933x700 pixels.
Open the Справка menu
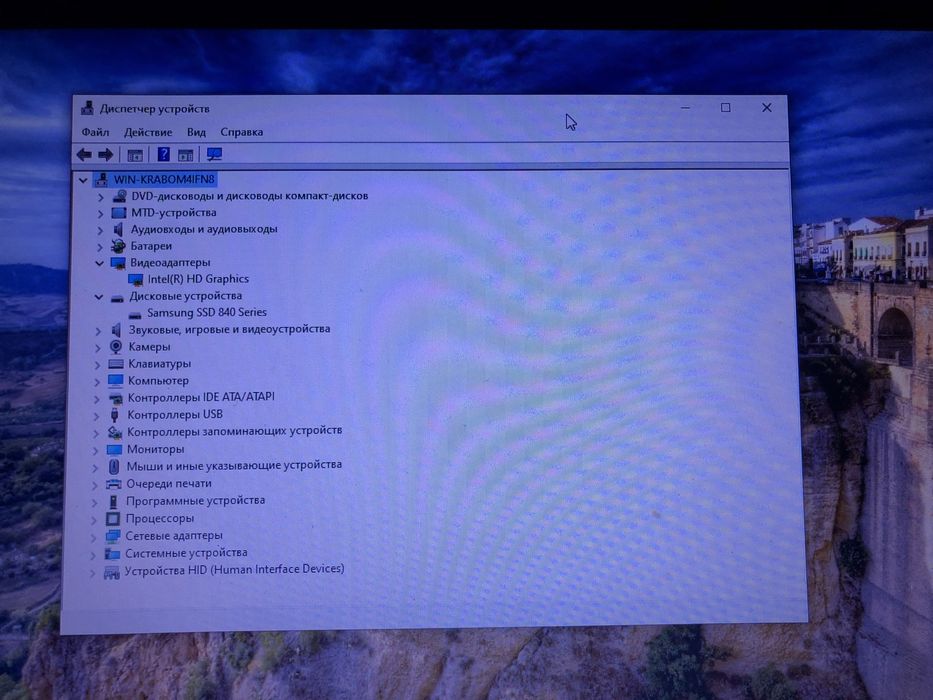[x=242, y=132]
